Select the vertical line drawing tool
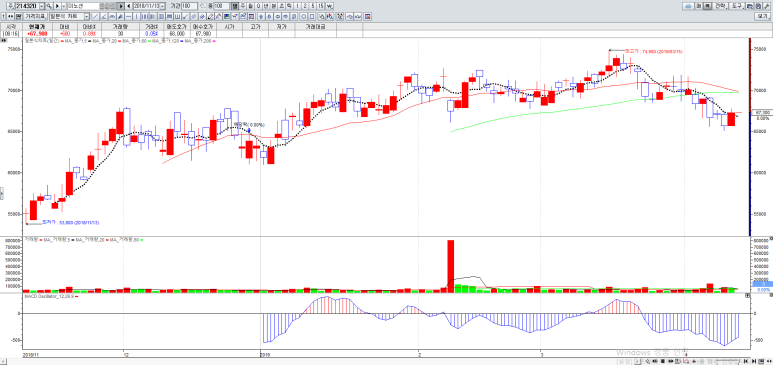The height and width of the screenshot is (365, 773). coord(136,16)
